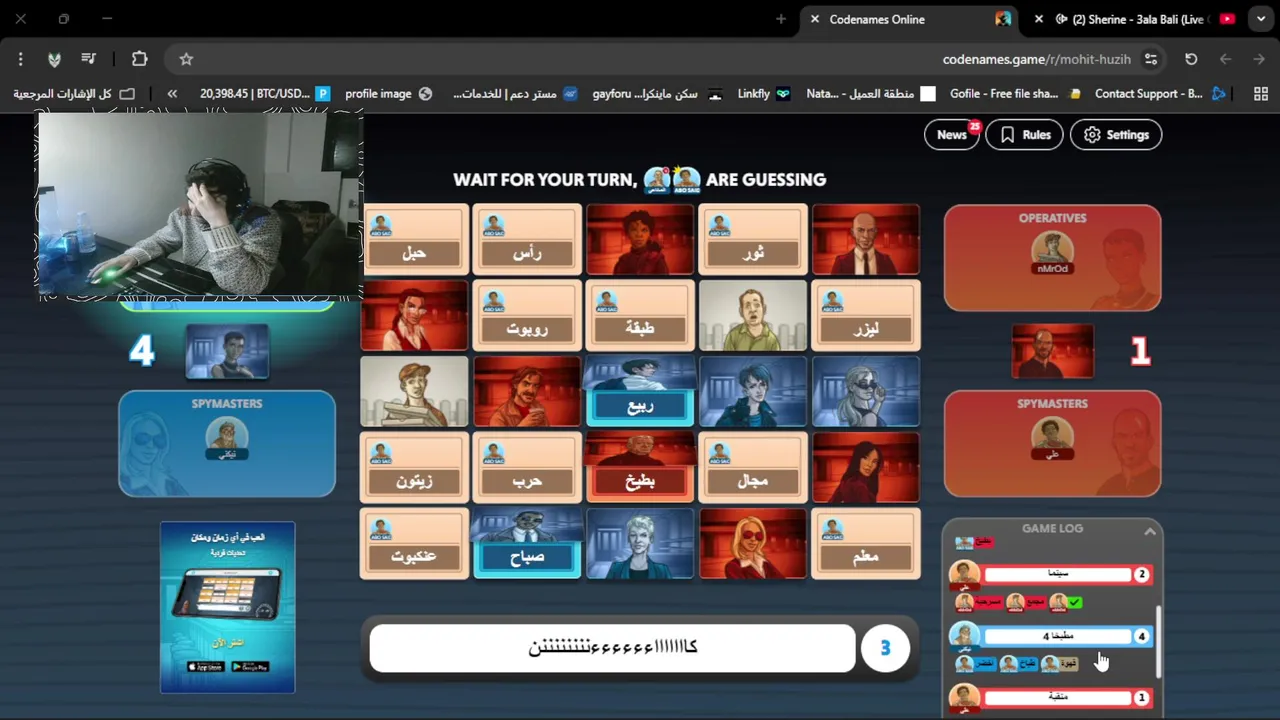Select the حبل word card
Image resolution: width=1280 pixels, height=720 pixels.
(x=414, y=240)
